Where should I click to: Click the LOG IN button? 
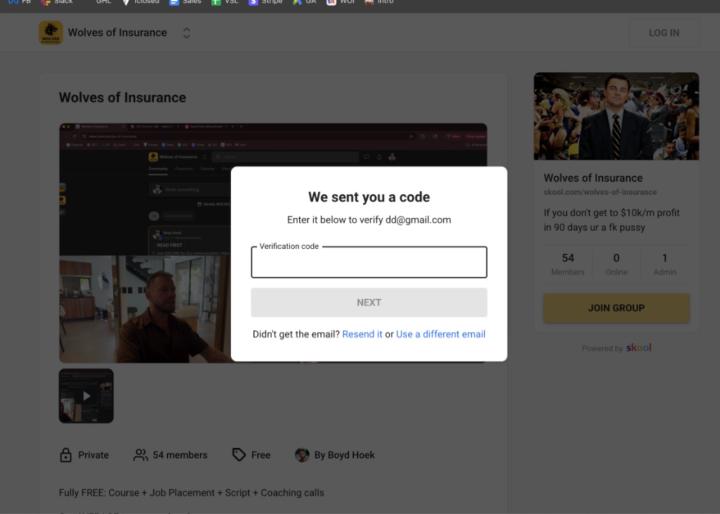click(x=664, y=33)
